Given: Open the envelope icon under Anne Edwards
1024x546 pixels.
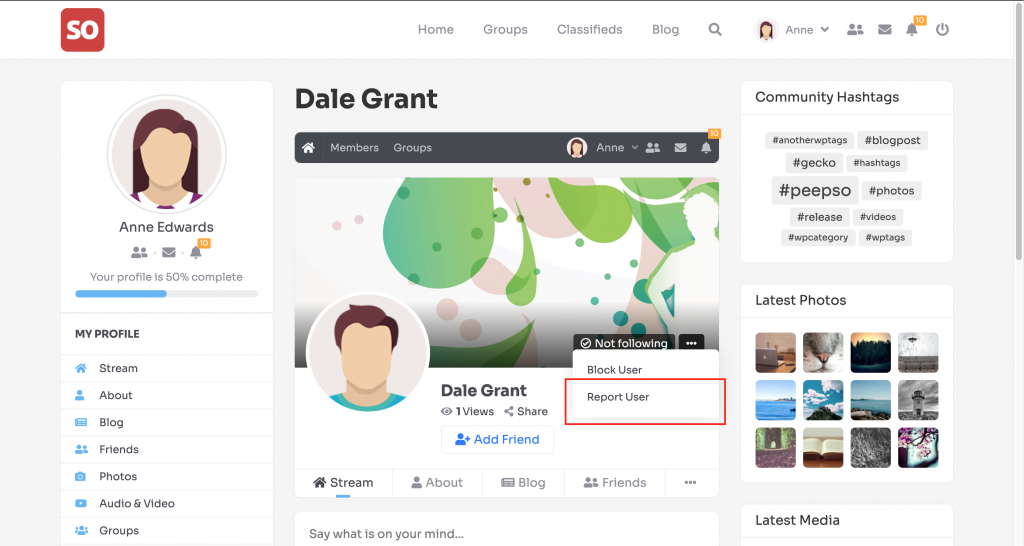Looking at the screenshot, I should pos(168,253).
